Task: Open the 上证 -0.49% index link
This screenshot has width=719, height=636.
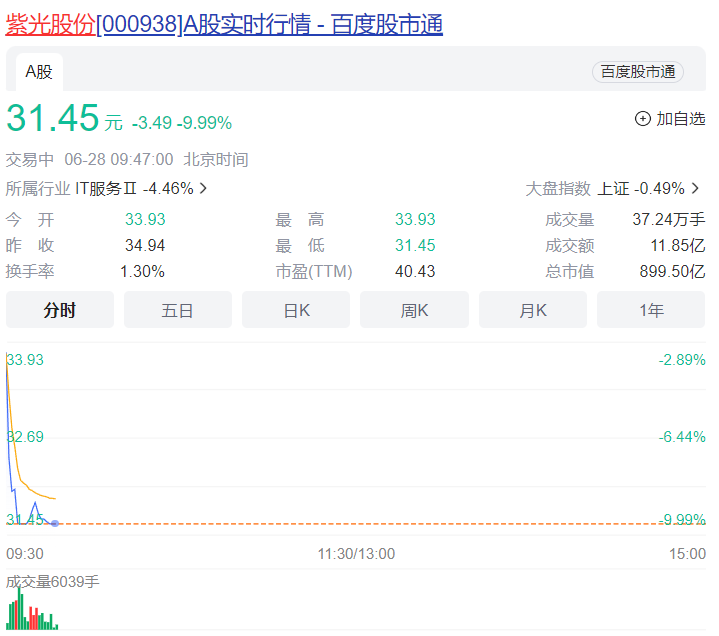Action: (641, 188)
